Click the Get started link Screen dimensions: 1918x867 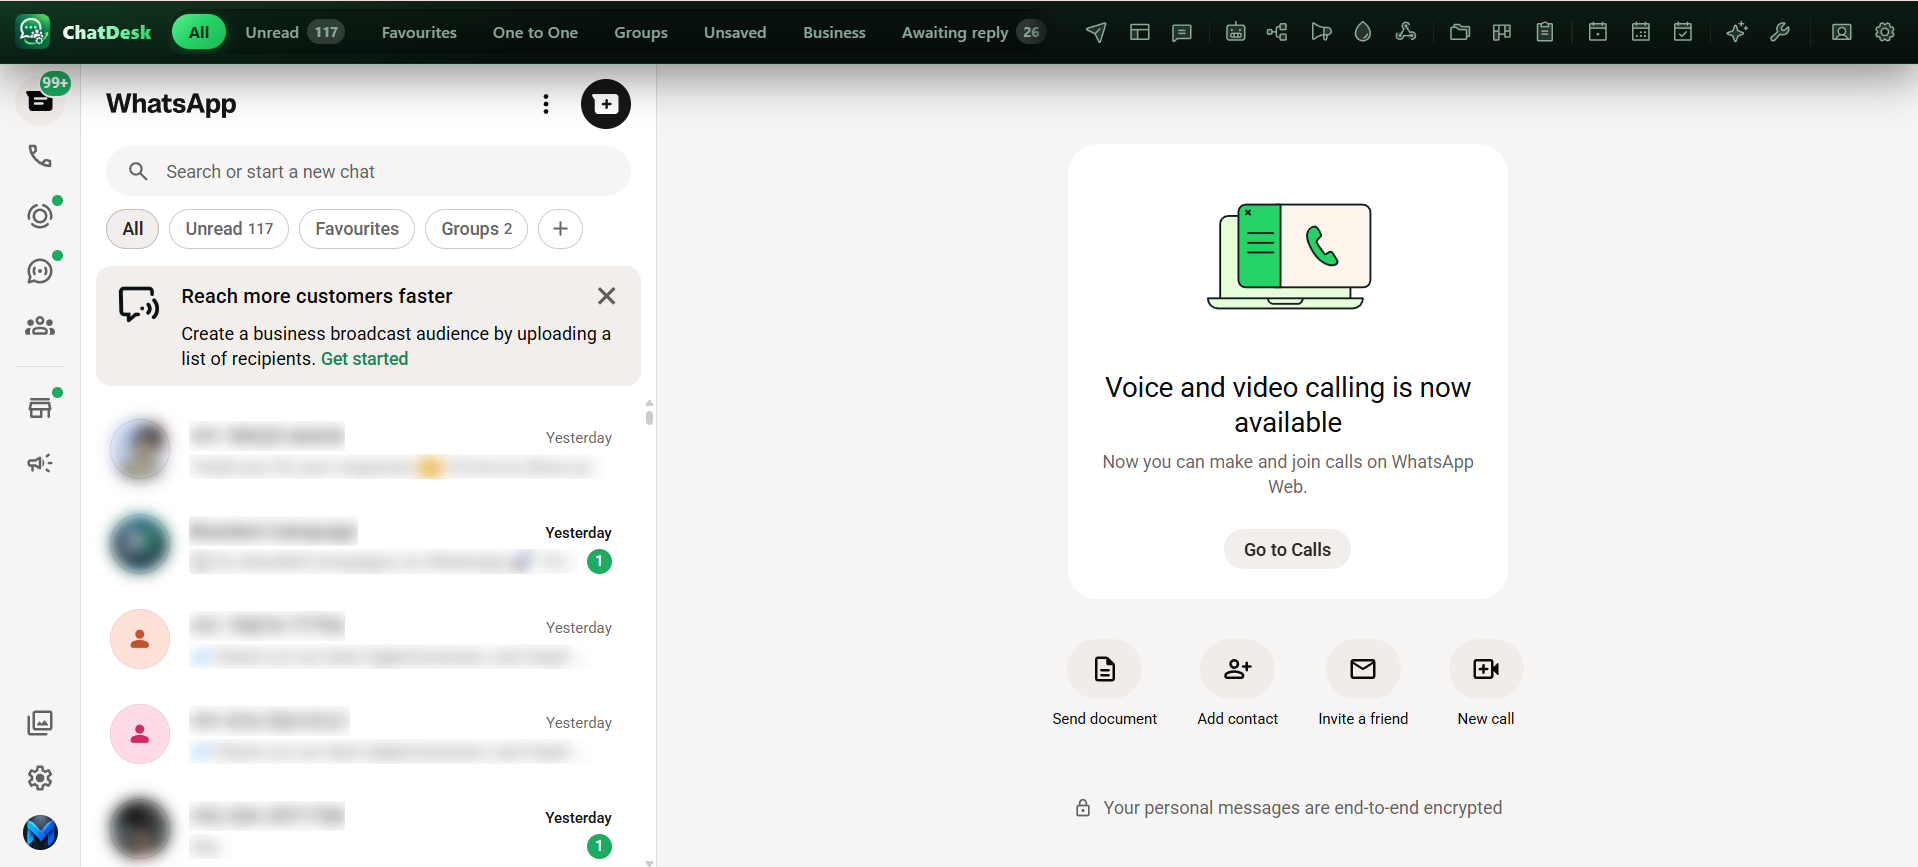click(364, 359)
